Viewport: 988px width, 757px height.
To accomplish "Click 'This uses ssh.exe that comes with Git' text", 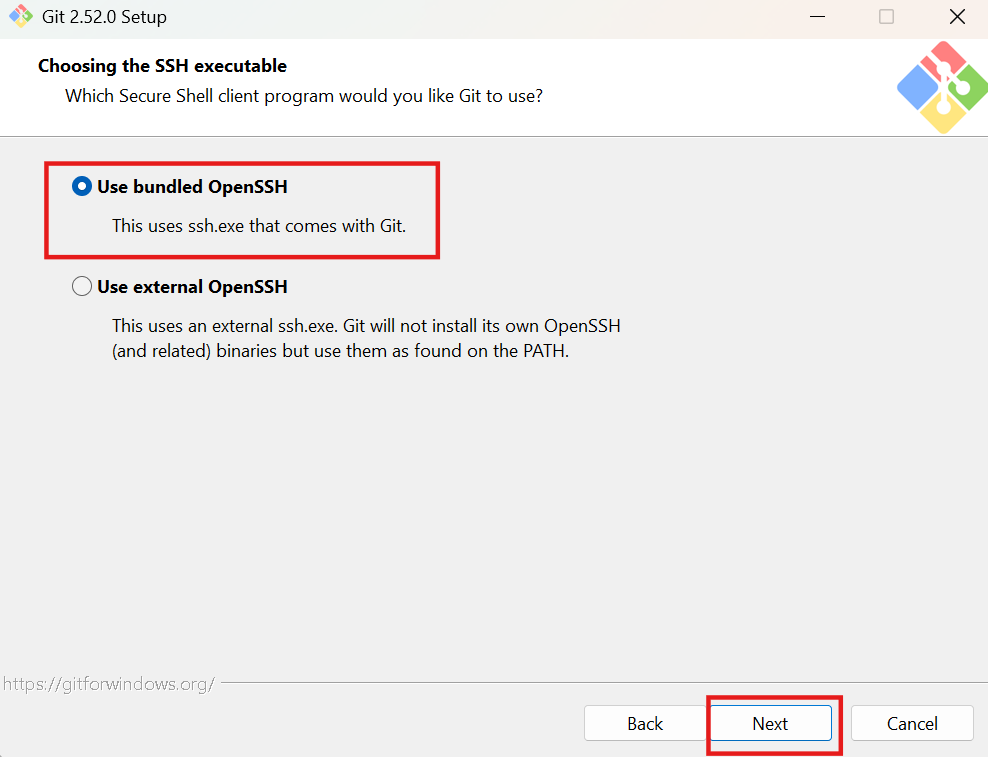I will (259, 226).
